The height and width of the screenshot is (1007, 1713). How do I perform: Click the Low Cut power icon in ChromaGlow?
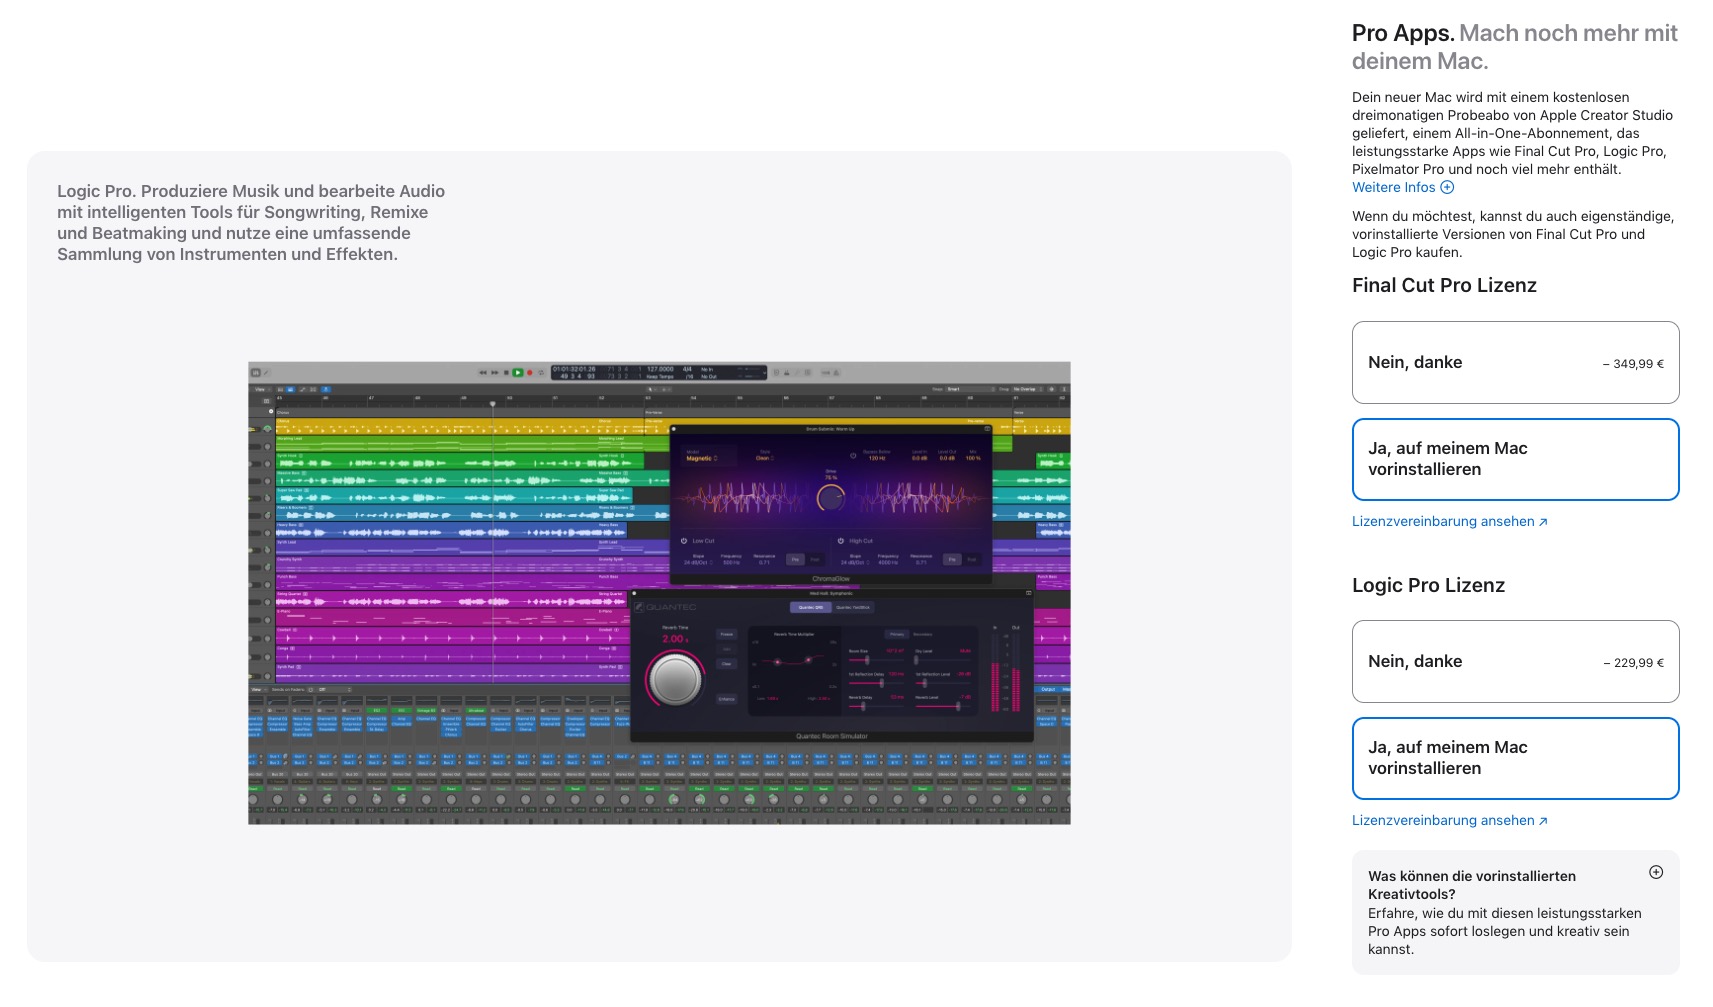coord(684,541)
